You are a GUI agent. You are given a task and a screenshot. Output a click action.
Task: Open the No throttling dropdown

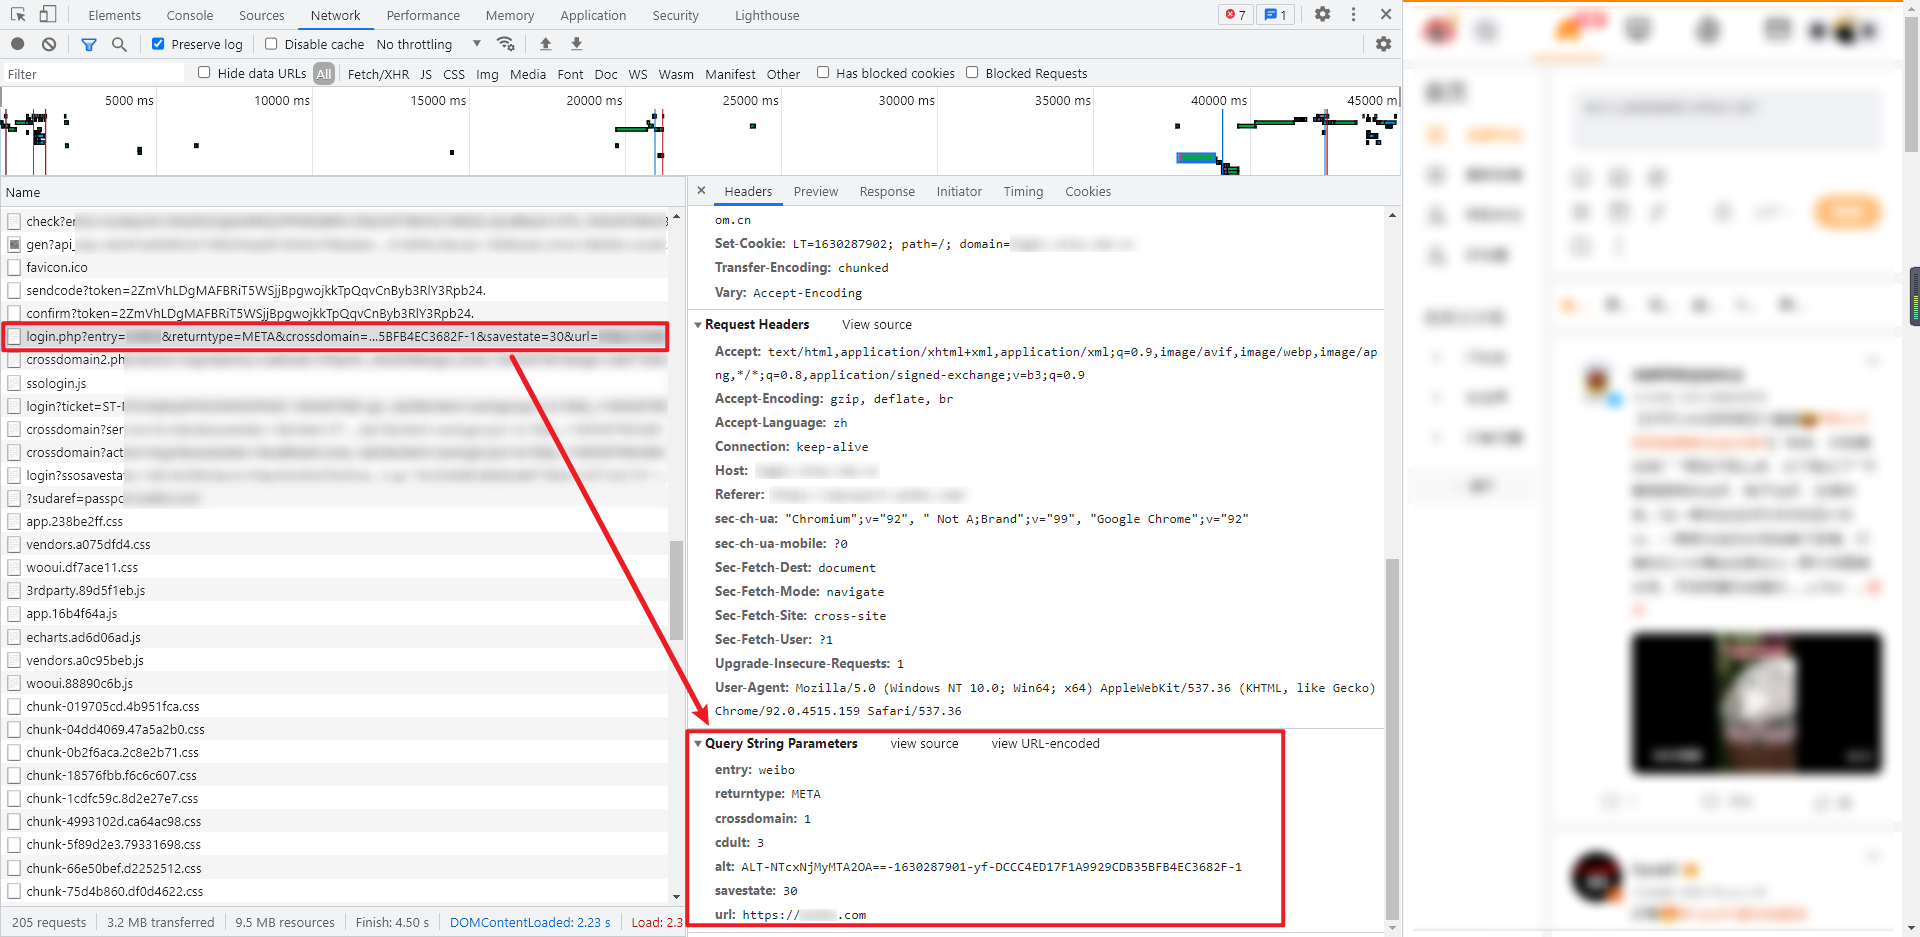(429, 44)
